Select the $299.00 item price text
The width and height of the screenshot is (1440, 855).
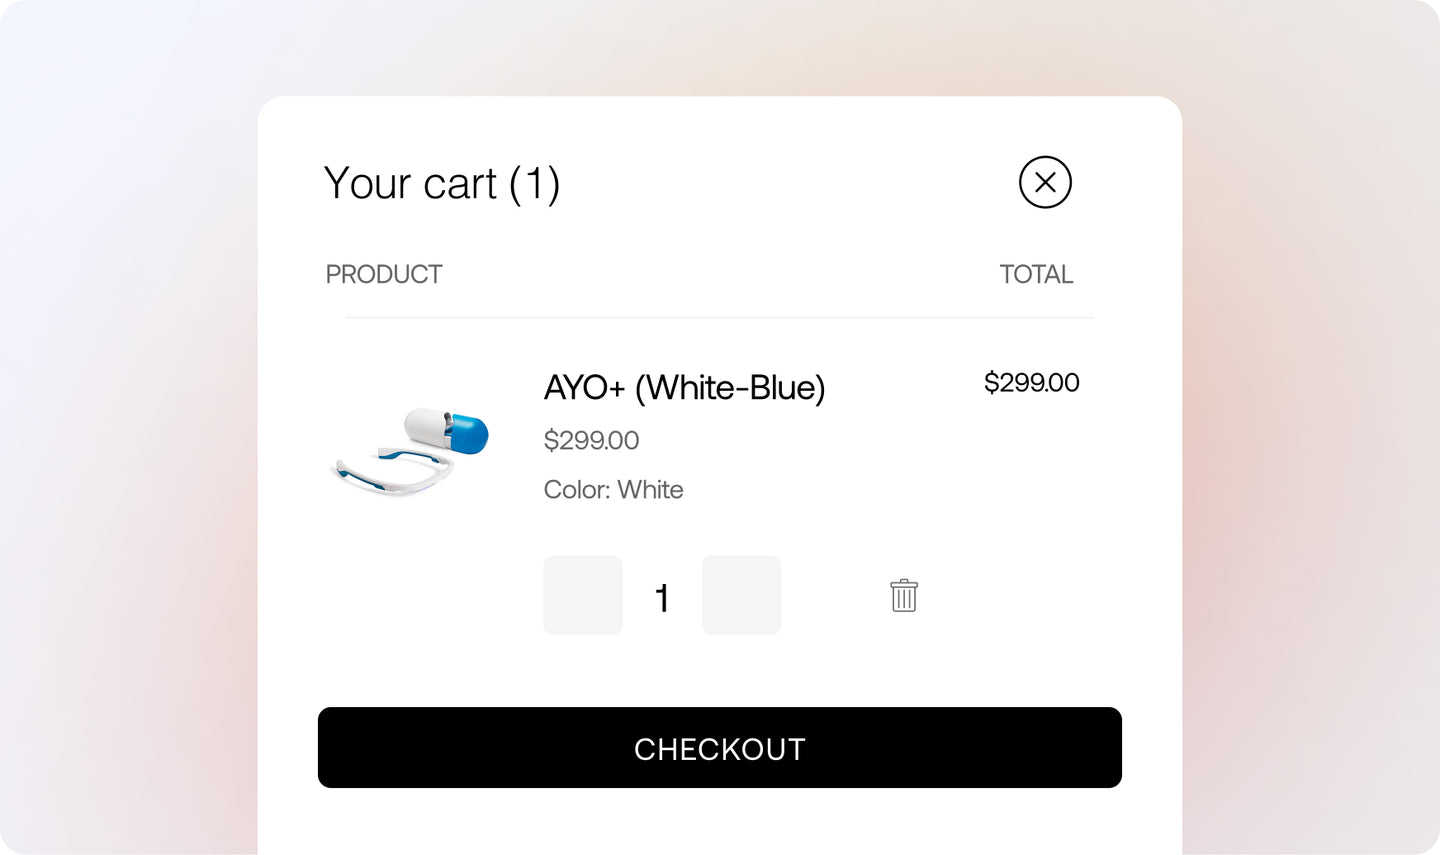pyautogui.click(x=591, y=440)
